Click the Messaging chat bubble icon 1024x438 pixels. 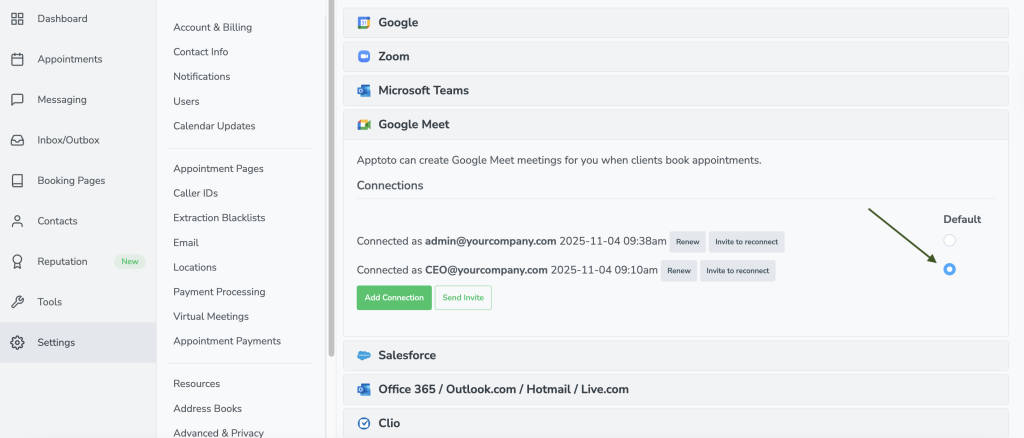tap(18, 100)
